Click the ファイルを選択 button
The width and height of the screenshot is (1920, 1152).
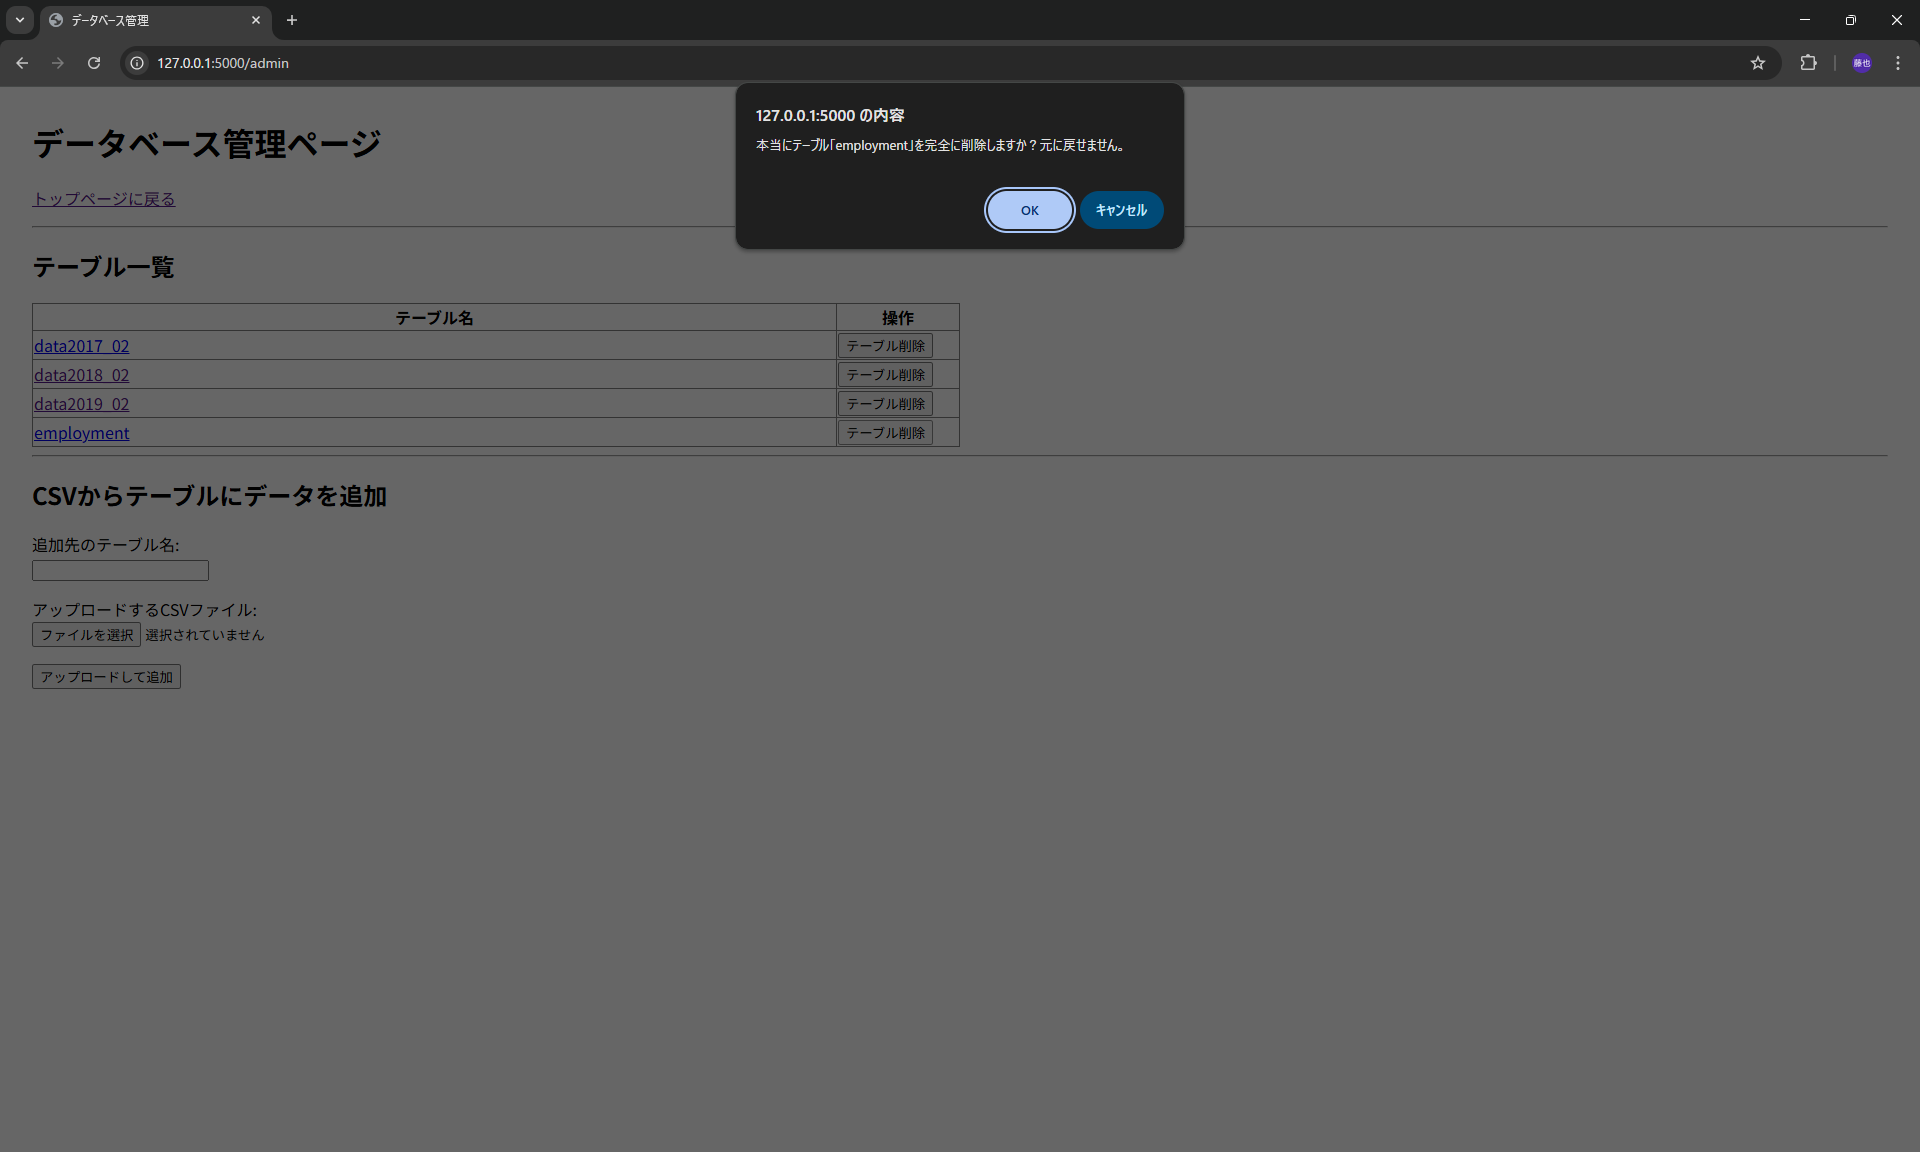coord(86,635)
